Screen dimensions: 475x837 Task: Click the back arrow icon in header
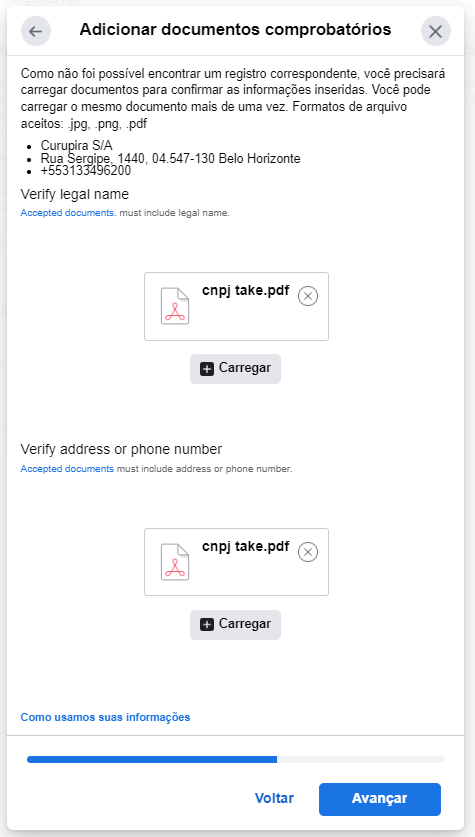[36, 31]
